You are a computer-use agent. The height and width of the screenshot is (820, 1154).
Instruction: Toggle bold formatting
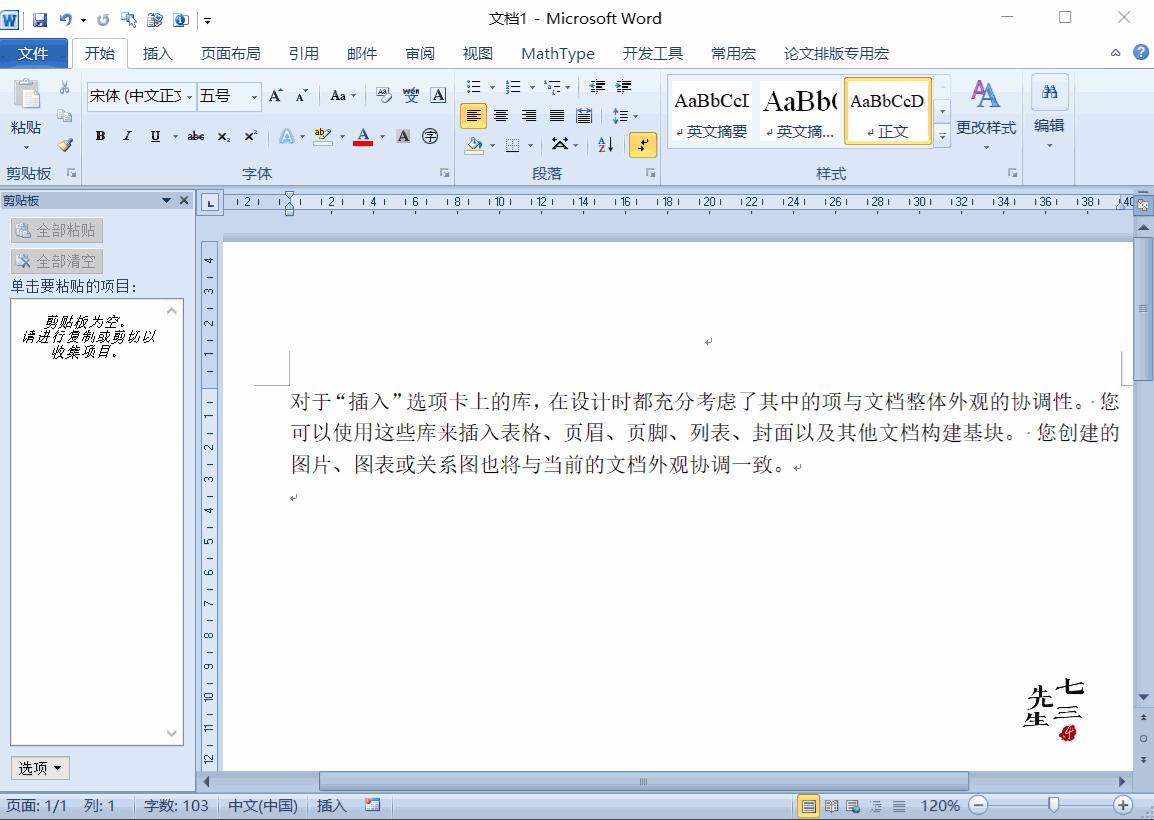99,136
